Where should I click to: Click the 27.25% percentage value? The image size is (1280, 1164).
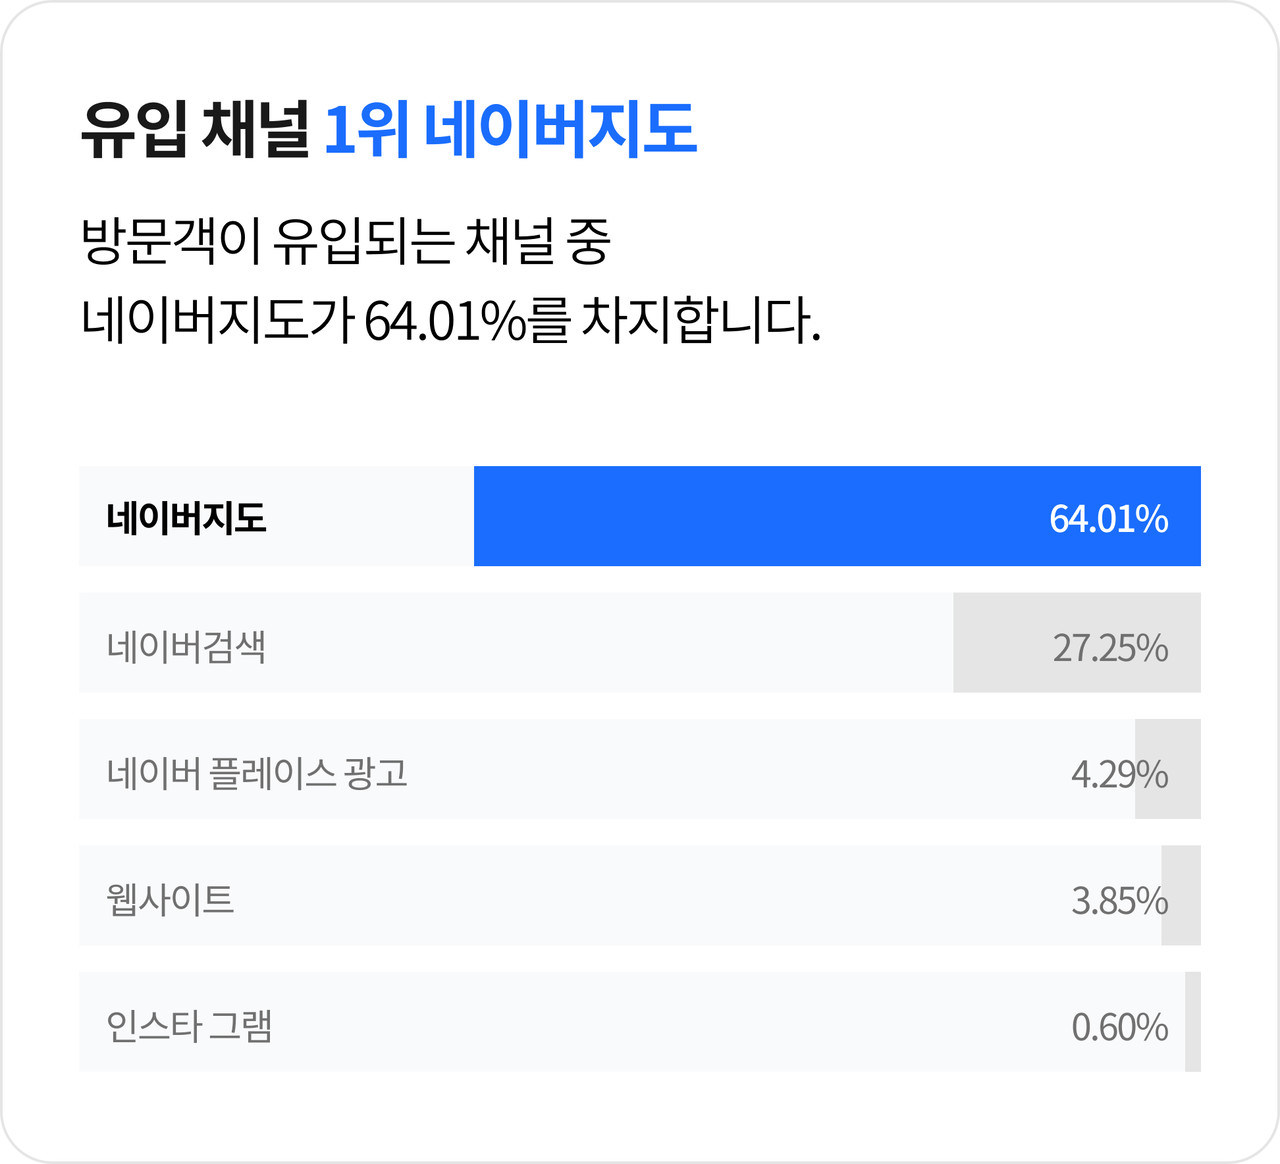coord(1110,648)
